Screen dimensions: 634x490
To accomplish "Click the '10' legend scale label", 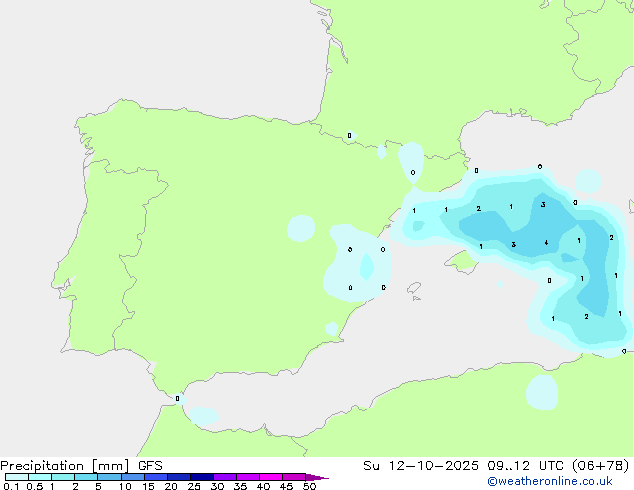I will tap(125, 486).
